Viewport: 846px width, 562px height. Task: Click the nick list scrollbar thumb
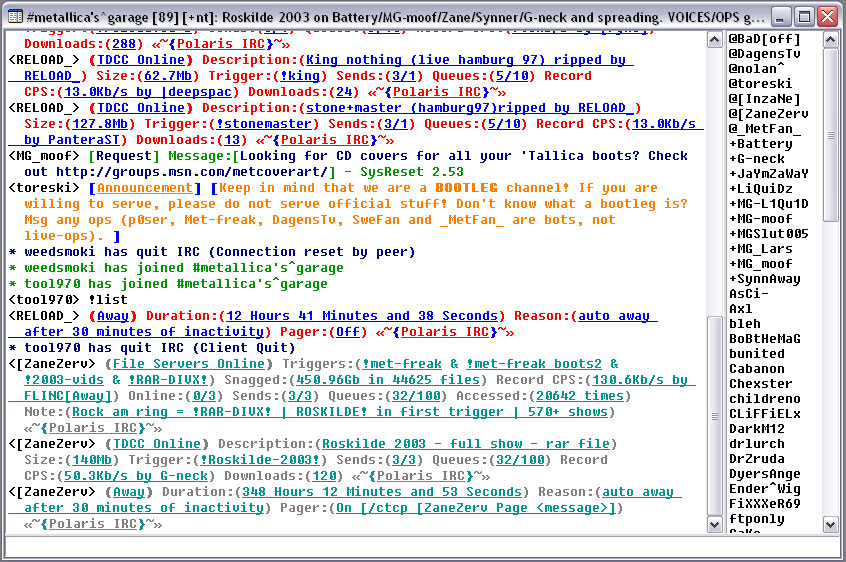830,134
